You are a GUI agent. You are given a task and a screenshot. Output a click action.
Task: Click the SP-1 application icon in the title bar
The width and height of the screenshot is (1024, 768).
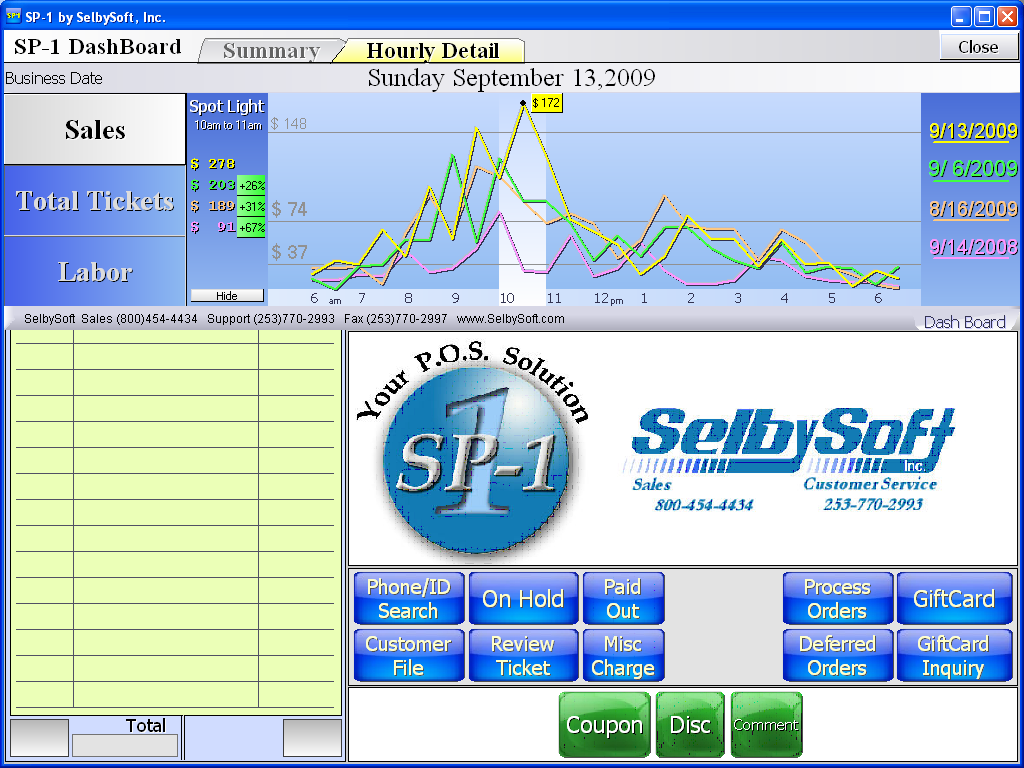pos(13,16)
